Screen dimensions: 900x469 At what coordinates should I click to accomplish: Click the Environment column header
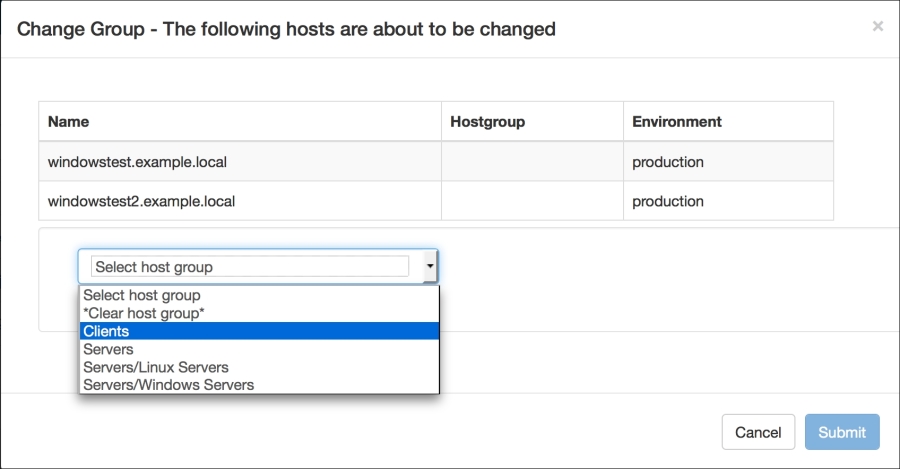pyautogui.click(x=676, y=122)
